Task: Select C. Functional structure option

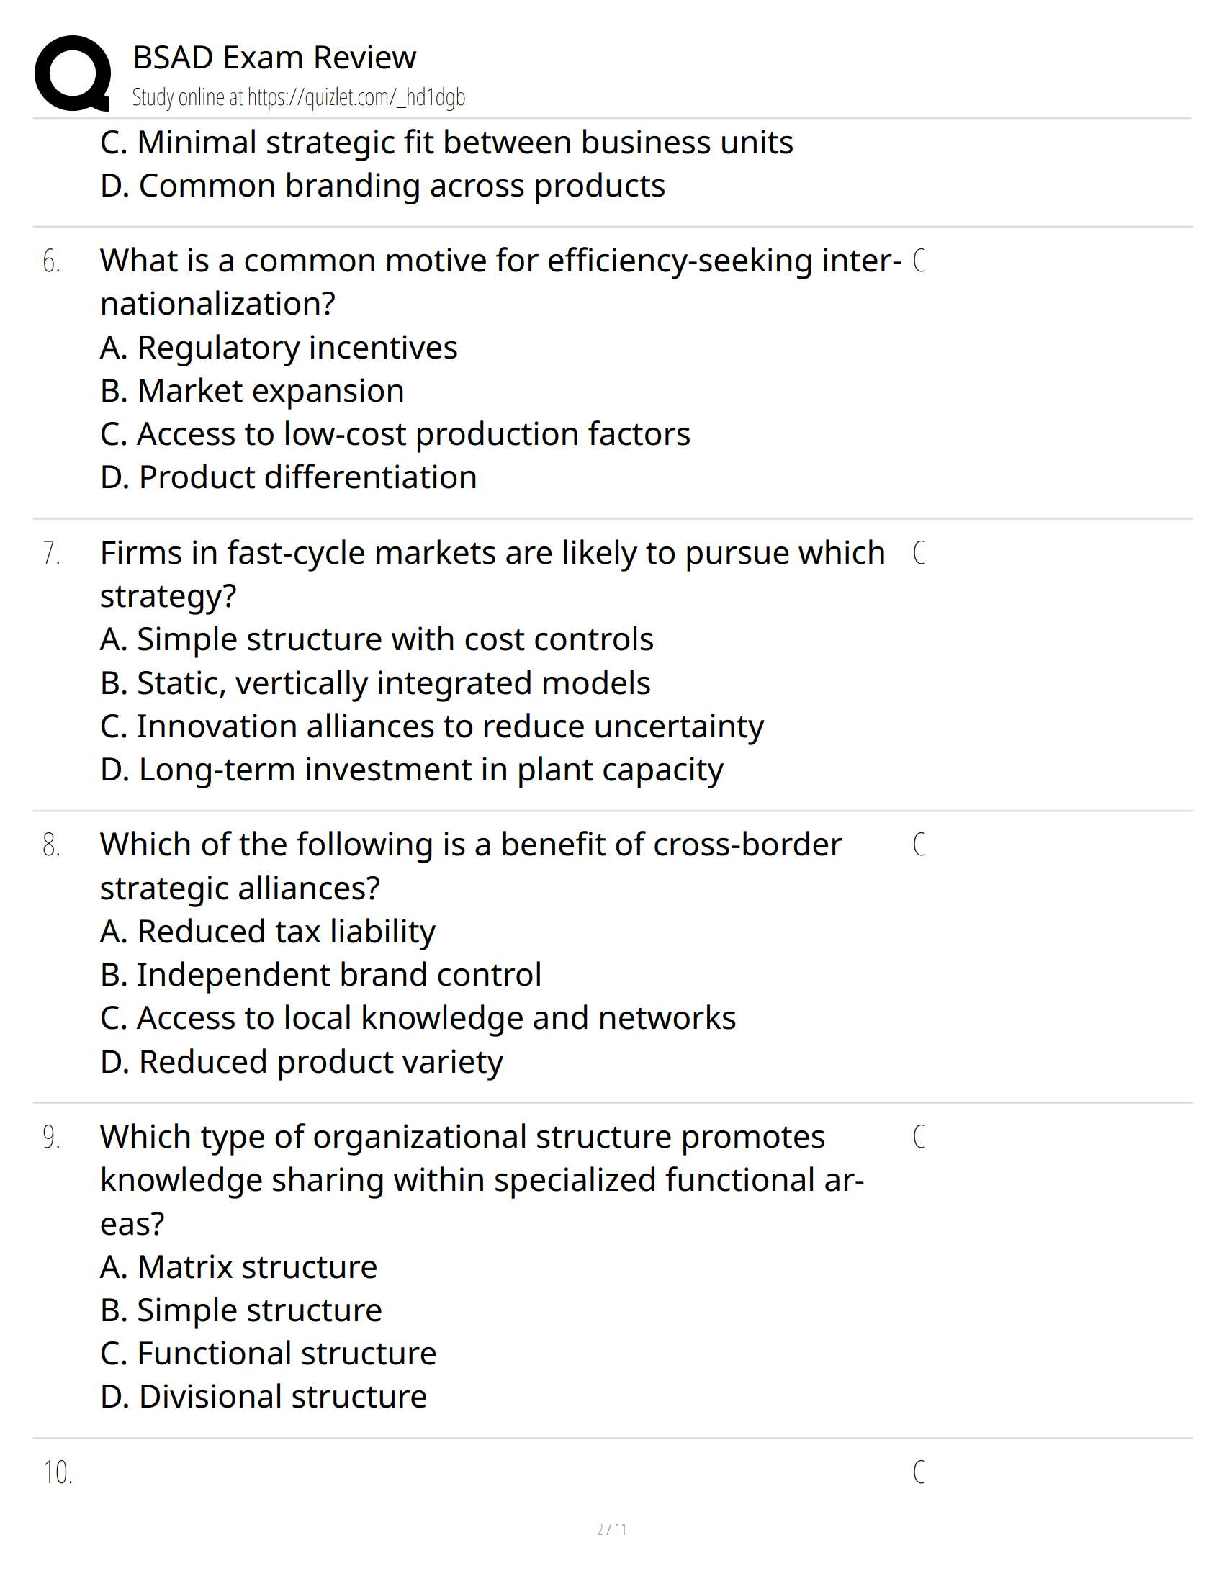Action: coord(268,1353)
